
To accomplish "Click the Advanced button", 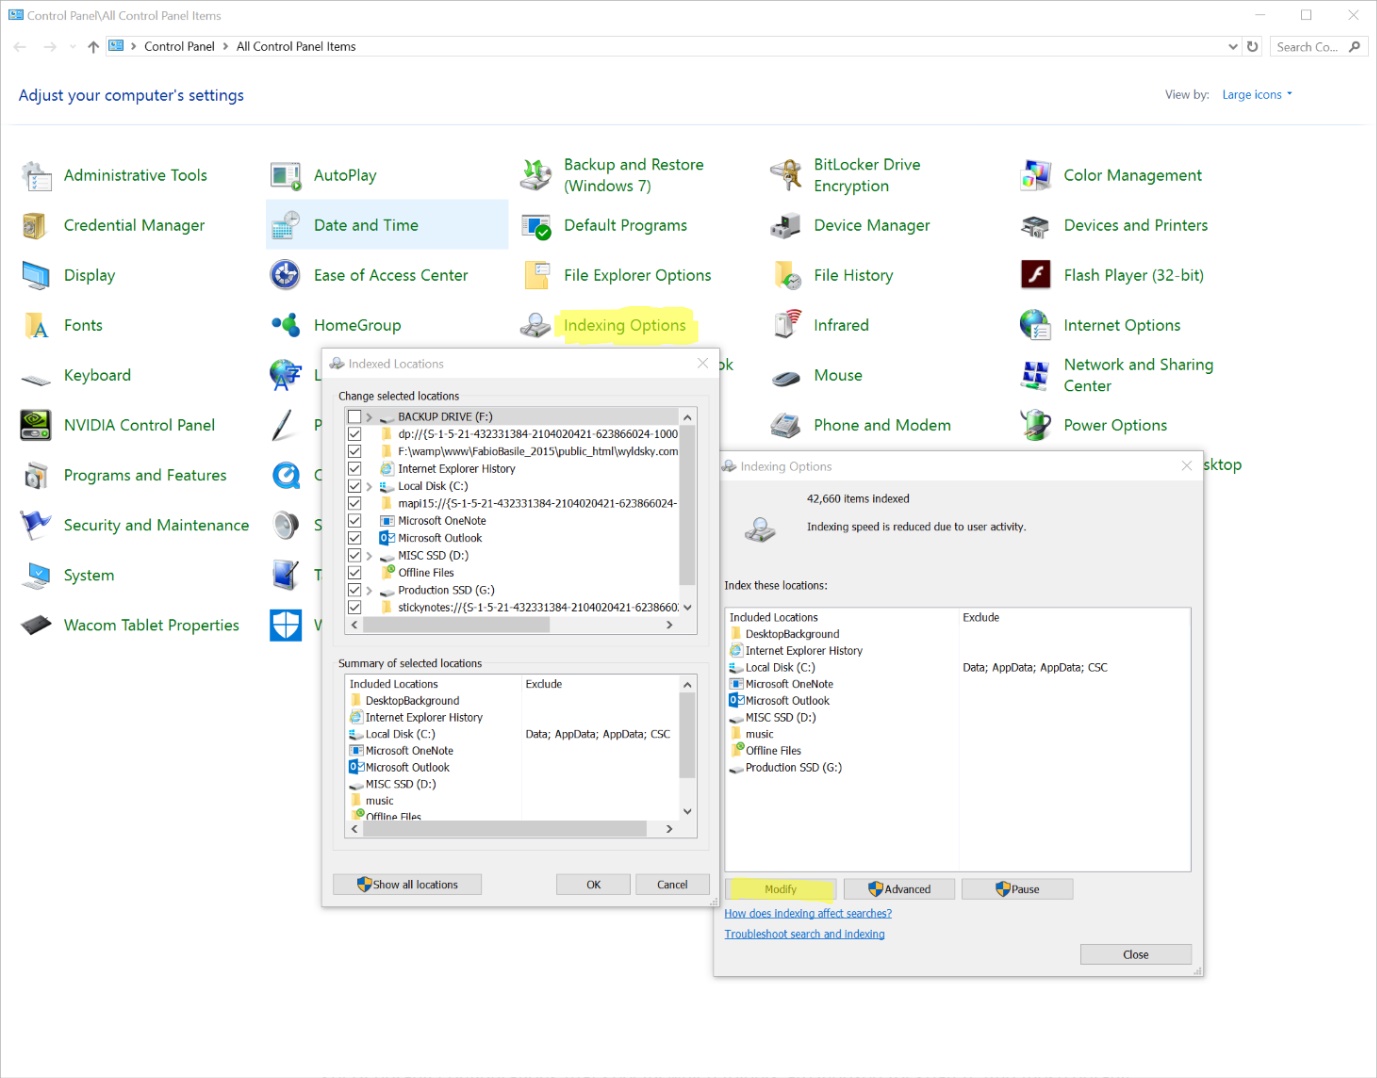I will coord(899,889).
